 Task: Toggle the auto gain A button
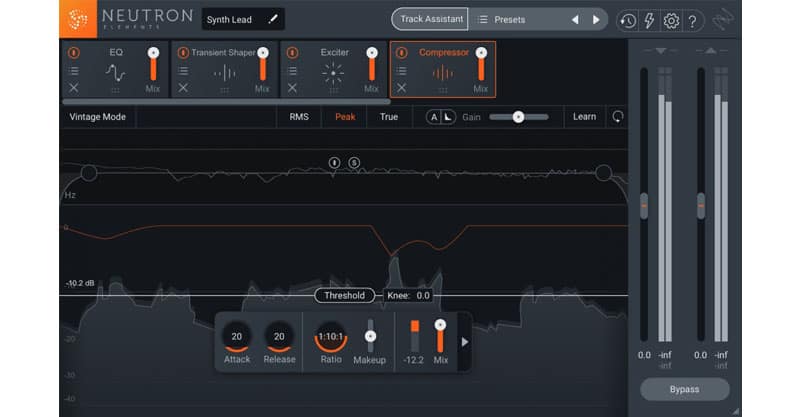tap(434, 117)
